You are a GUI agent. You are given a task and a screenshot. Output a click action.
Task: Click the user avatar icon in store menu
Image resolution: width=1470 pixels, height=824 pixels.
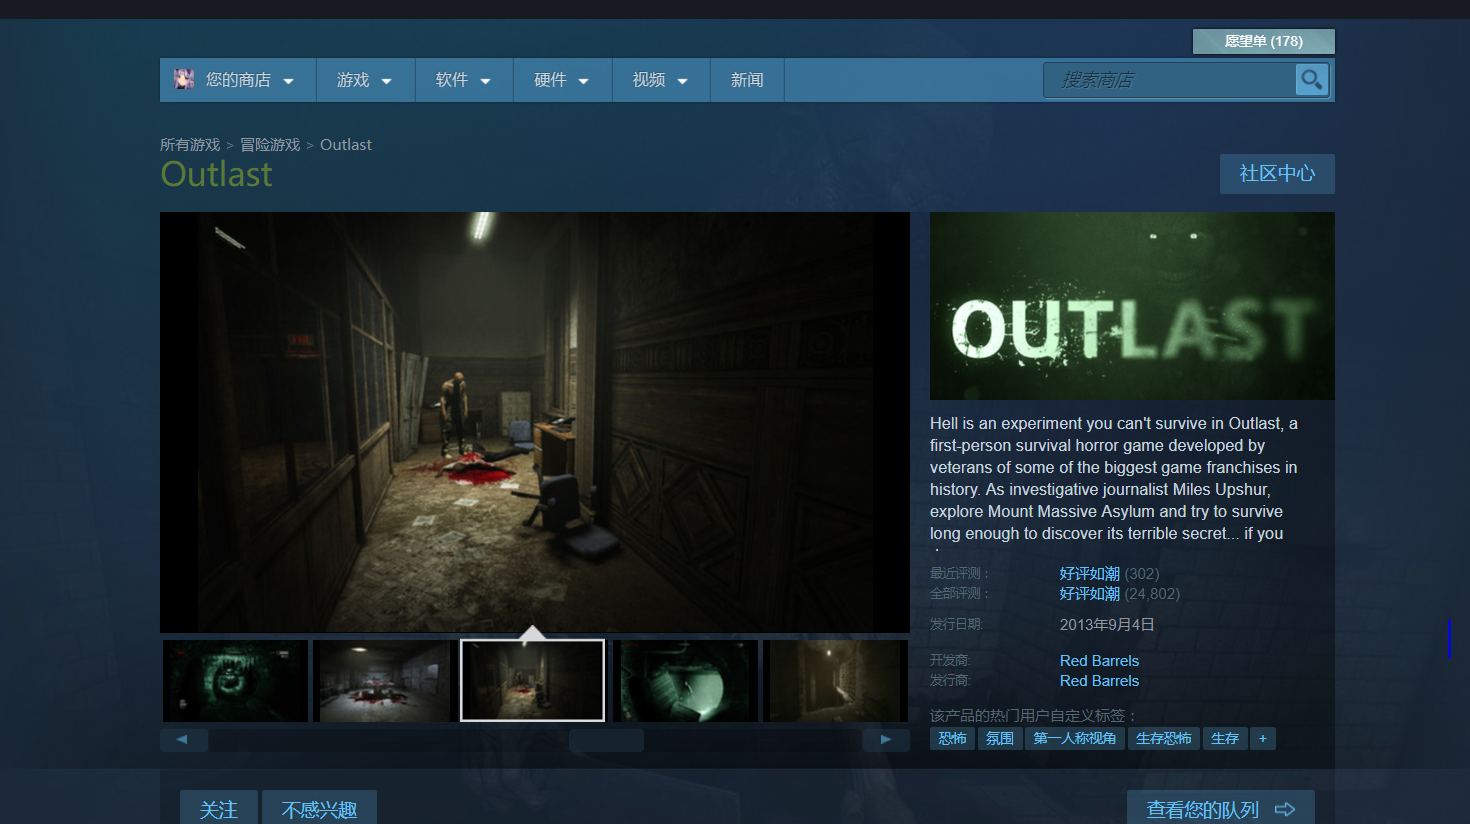point(184,80)
